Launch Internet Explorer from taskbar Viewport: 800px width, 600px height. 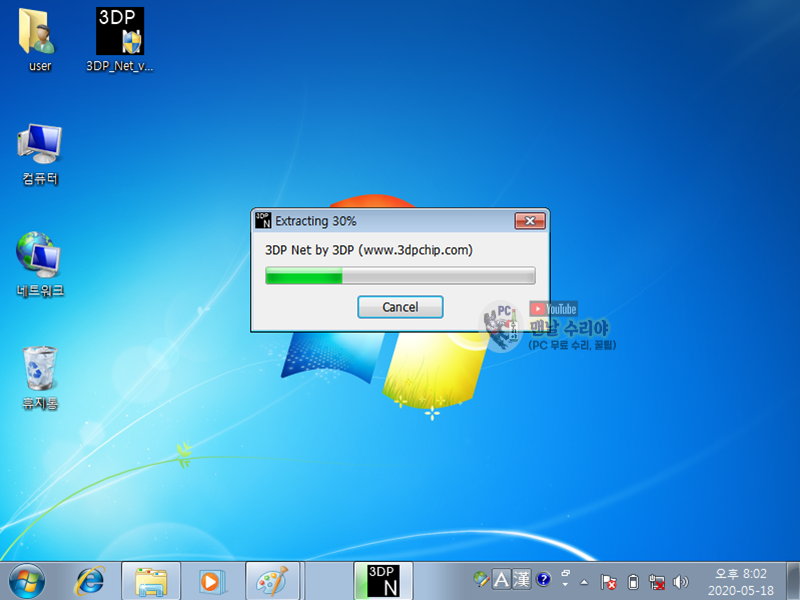pos(90,581)
